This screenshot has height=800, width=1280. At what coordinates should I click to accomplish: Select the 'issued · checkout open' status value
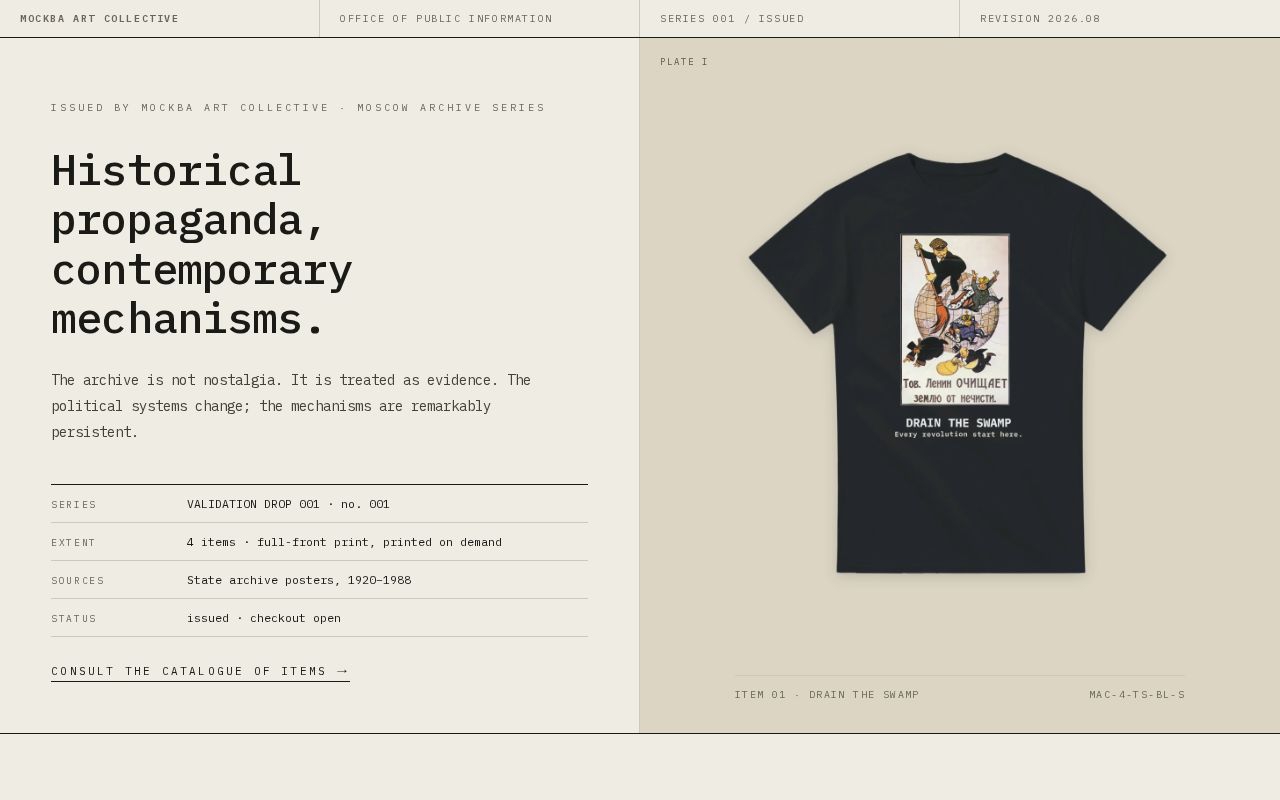pyautogui.click(x=264, y=618)
